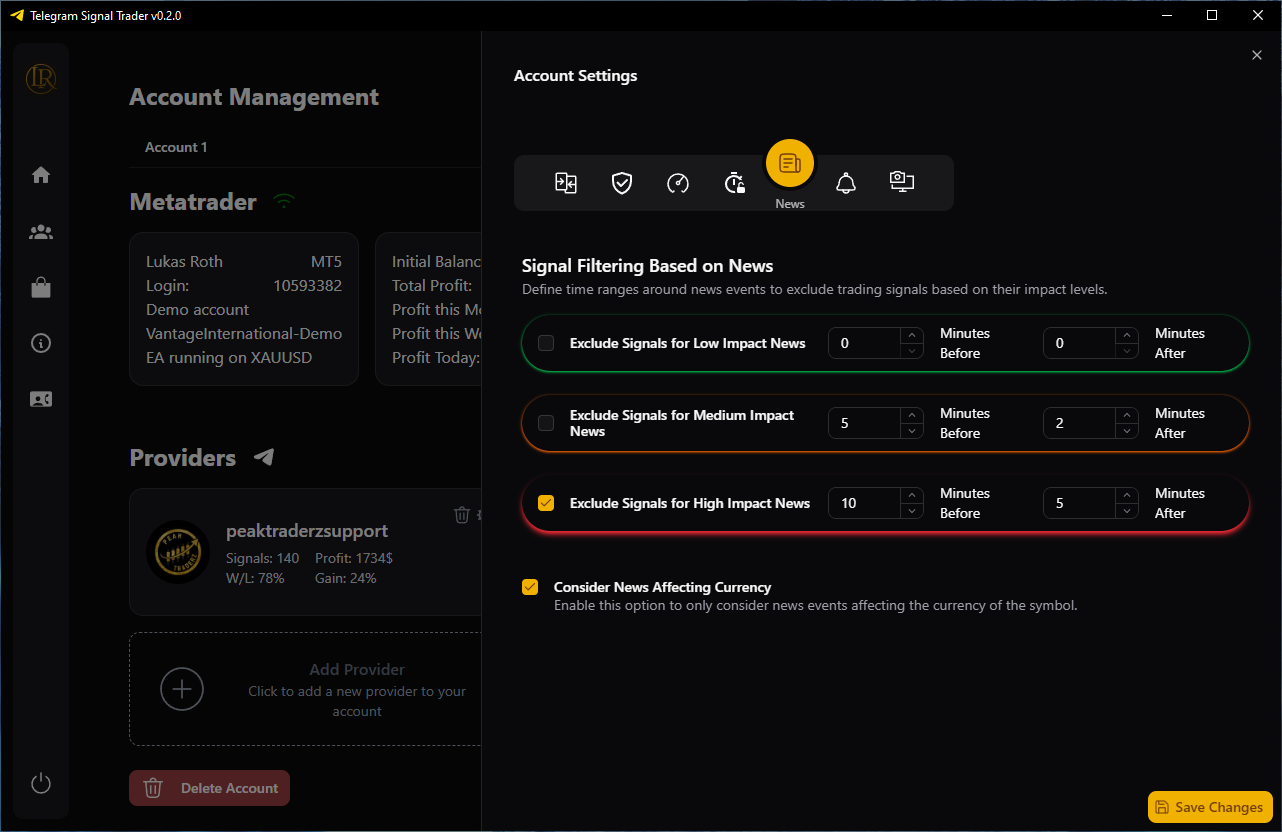Image resolution: width=1282 pixels, height=832 pixels.
Task: Click the app logo in sidebar
Action: point(41,77)
